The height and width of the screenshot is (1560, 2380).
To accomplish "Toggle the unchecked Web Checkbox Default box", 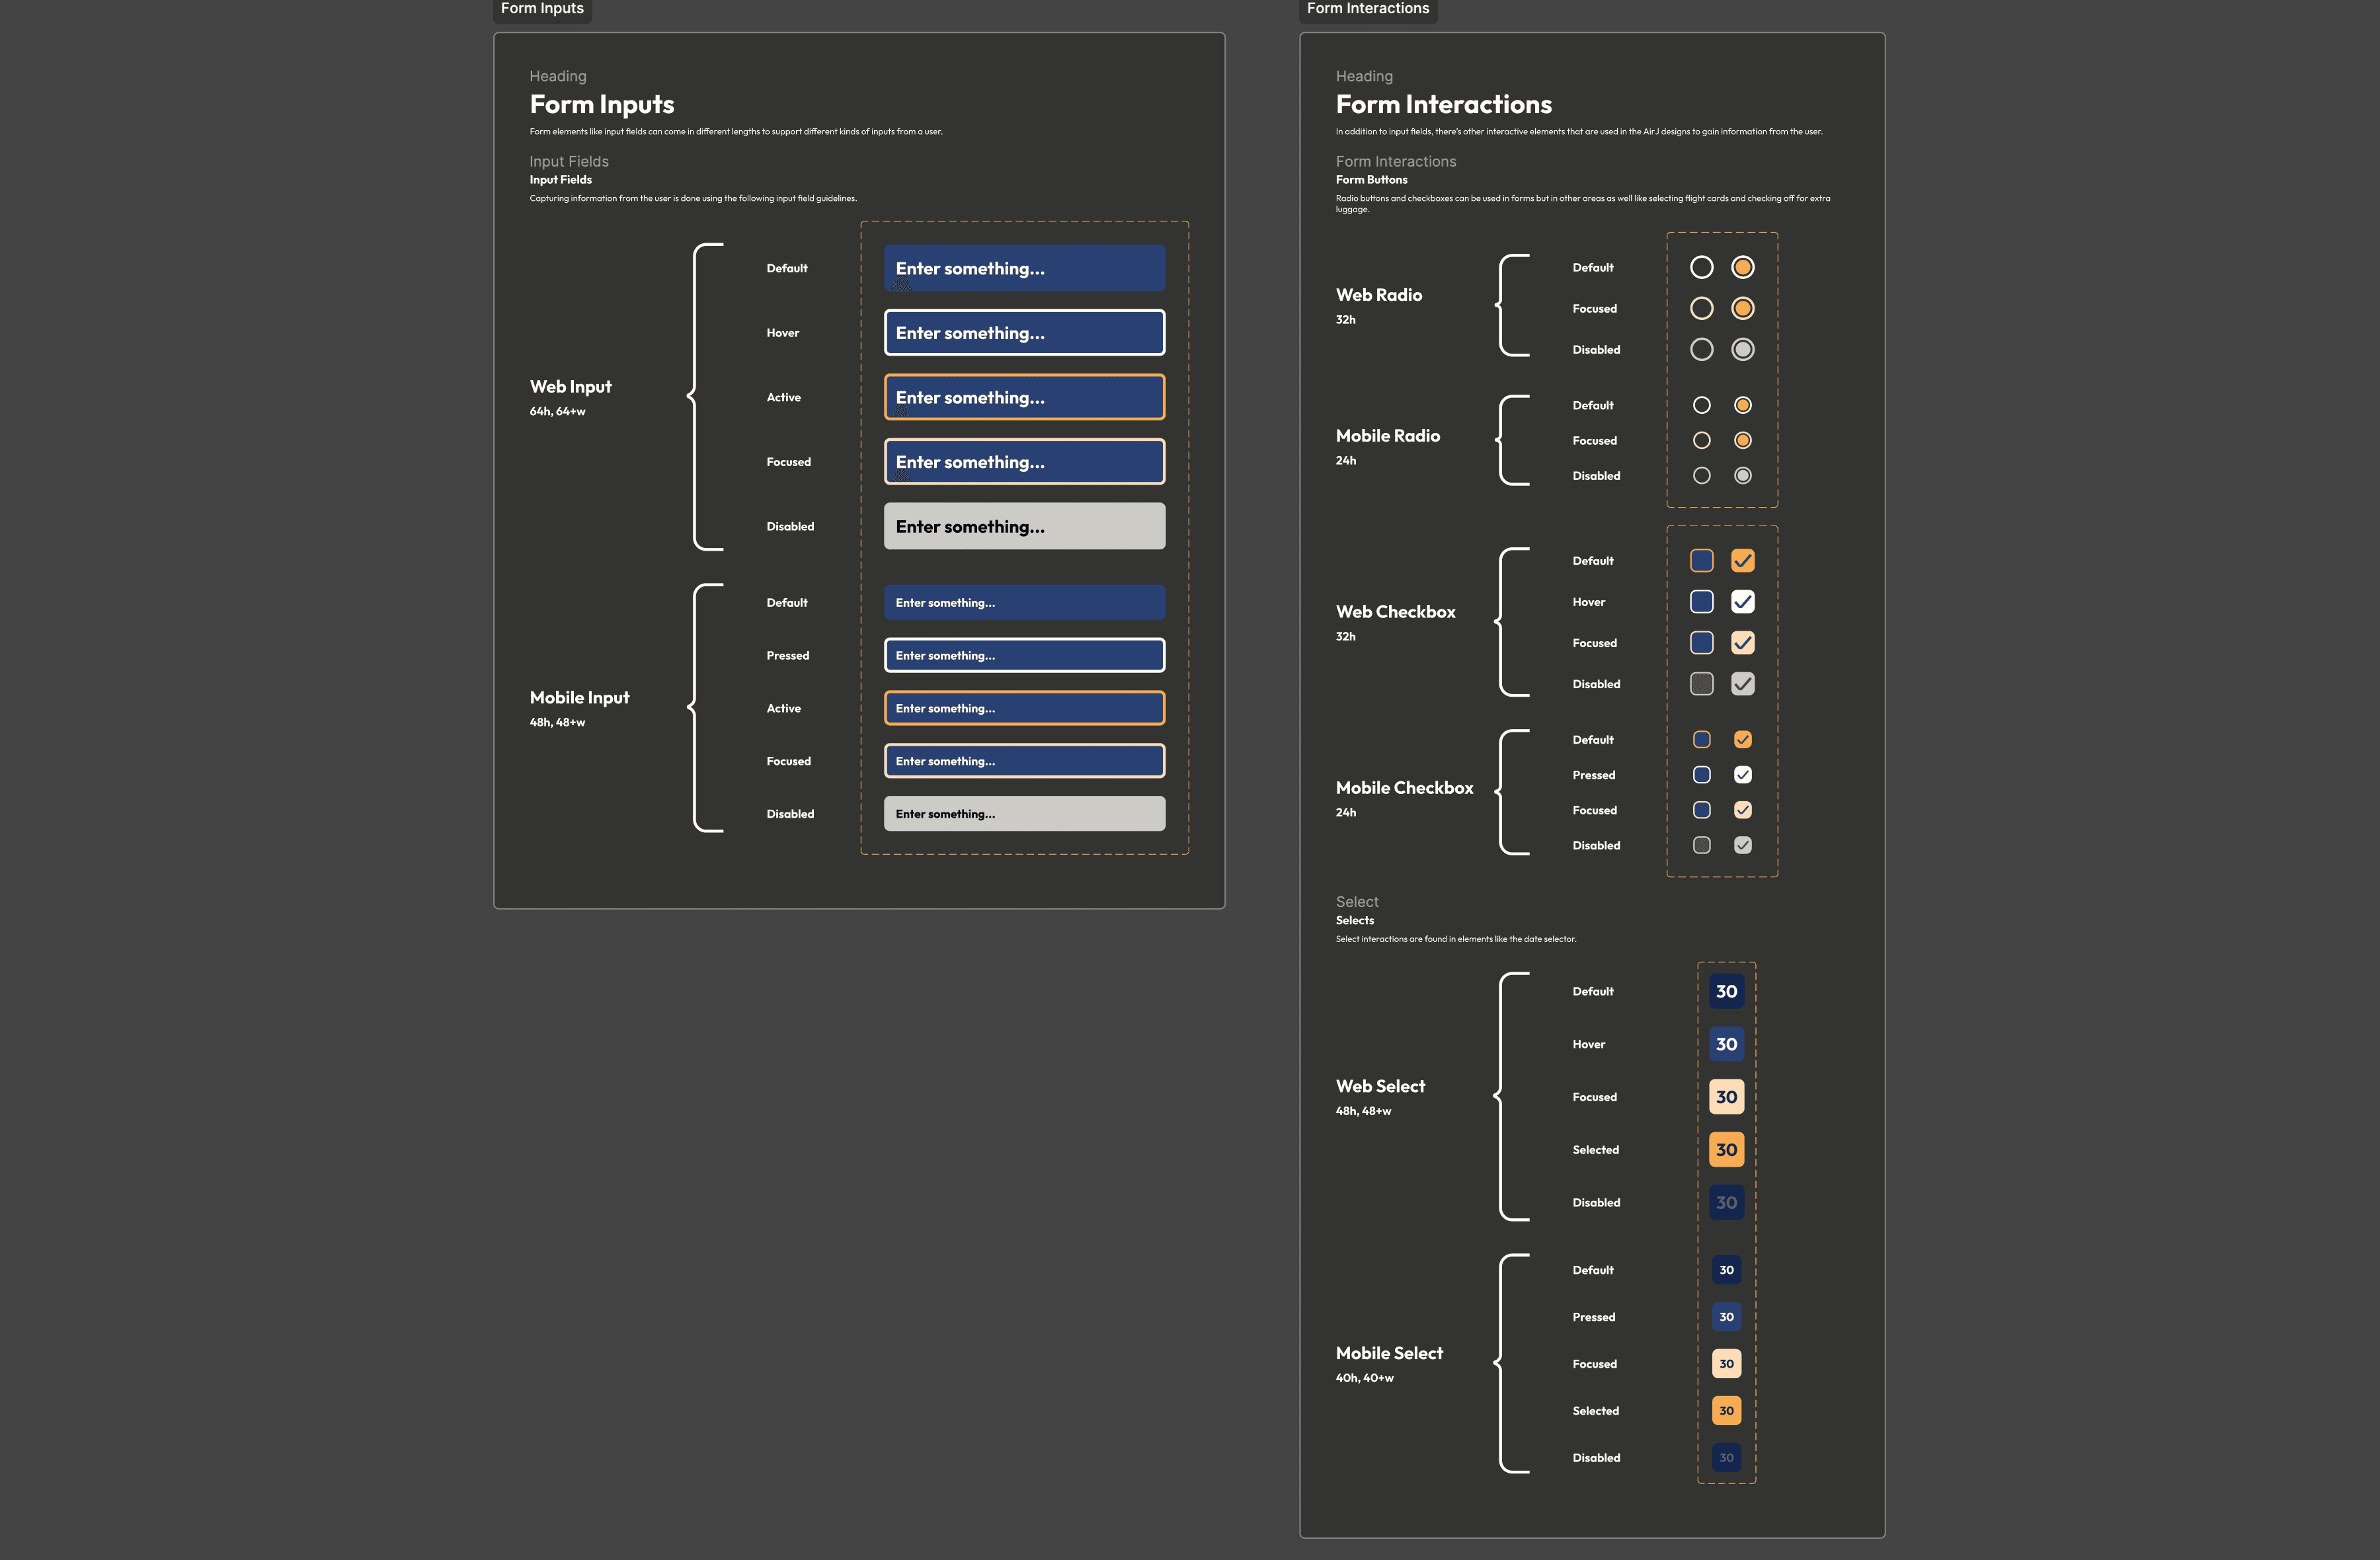I will coord(1701,560).
